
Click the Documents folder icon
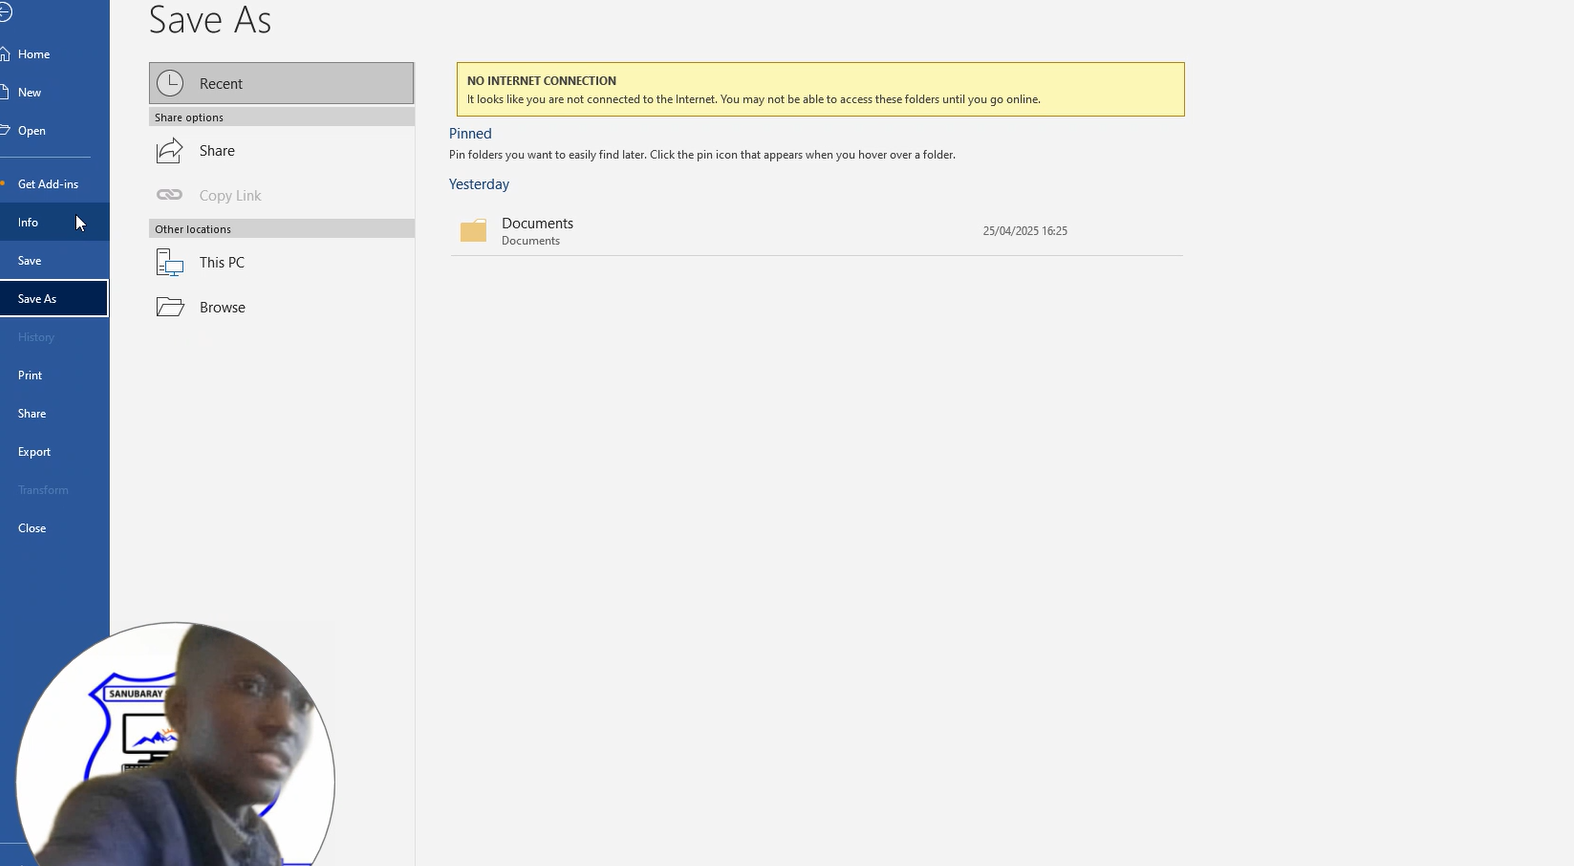[473, 231]
